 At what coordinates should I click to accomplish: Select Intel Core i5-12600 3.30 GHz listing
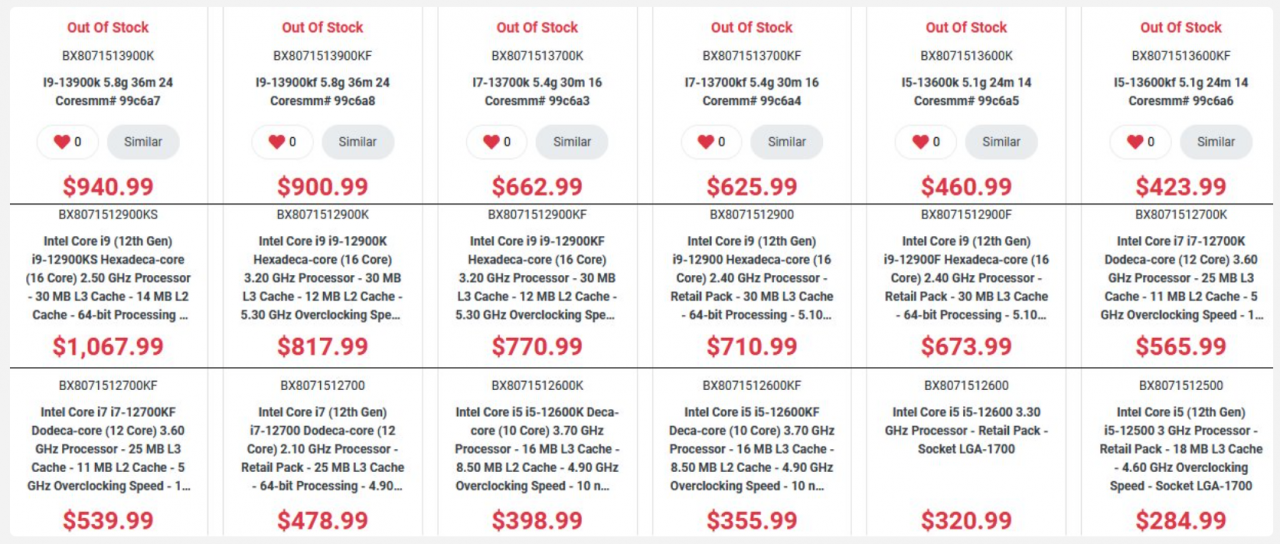(967, 431)
